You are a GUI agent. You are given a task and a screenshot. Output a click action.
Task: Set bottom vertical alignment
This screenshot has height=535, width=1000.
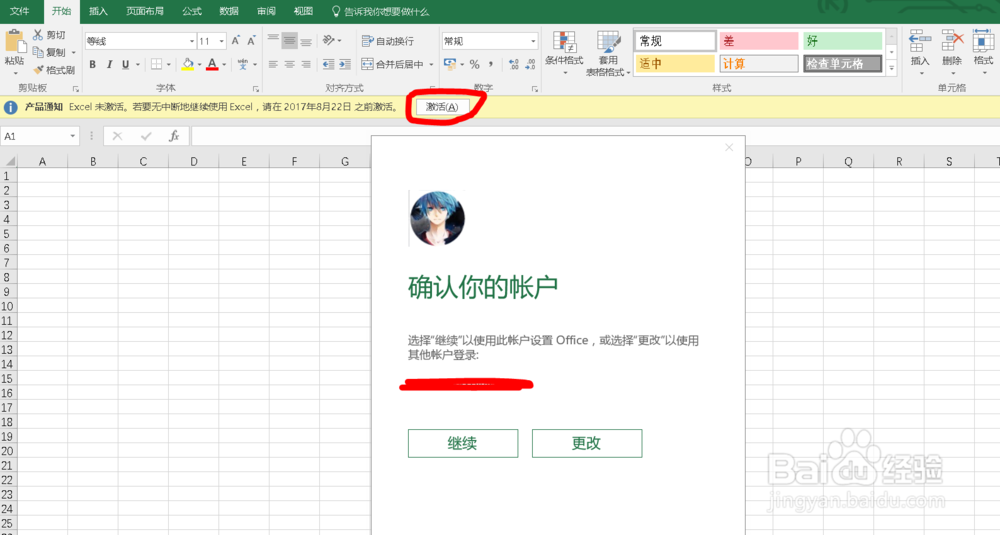tap(306, 41)
